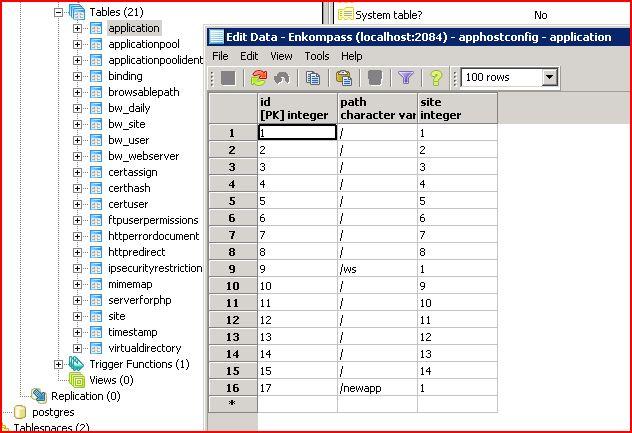The image size is (632, 433).
Task: Click the Delete (trash) toolbar icon
Action: click(375, 78)
